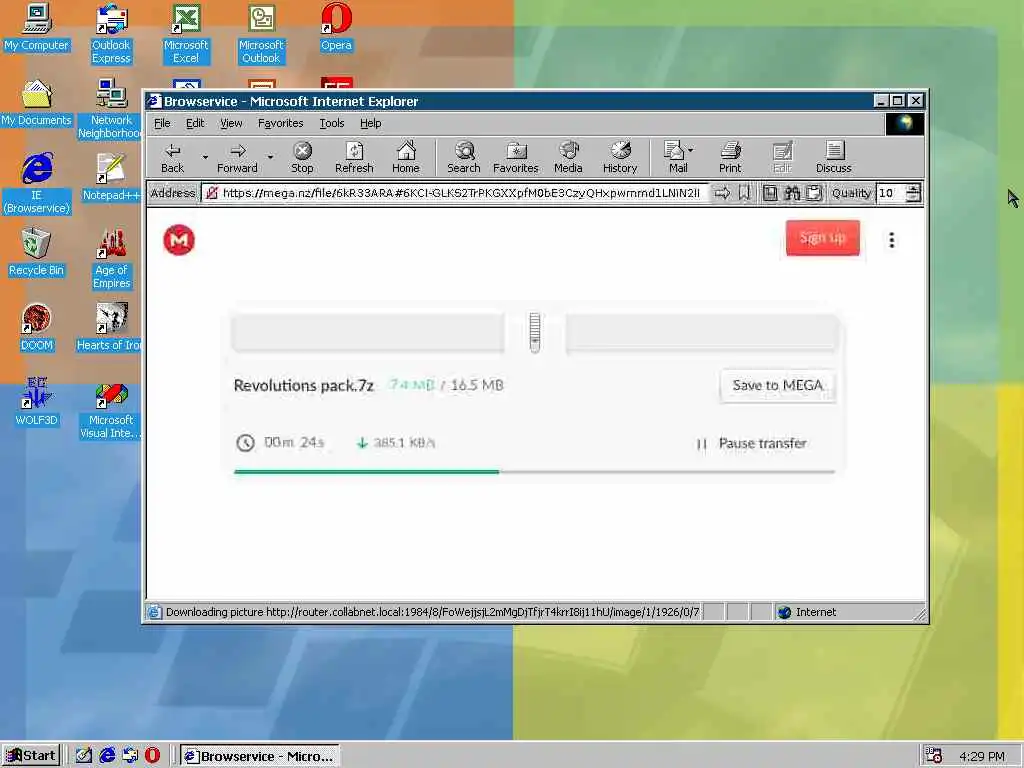
Task: Click the MEGA logo icon
Action: (179, 240)
